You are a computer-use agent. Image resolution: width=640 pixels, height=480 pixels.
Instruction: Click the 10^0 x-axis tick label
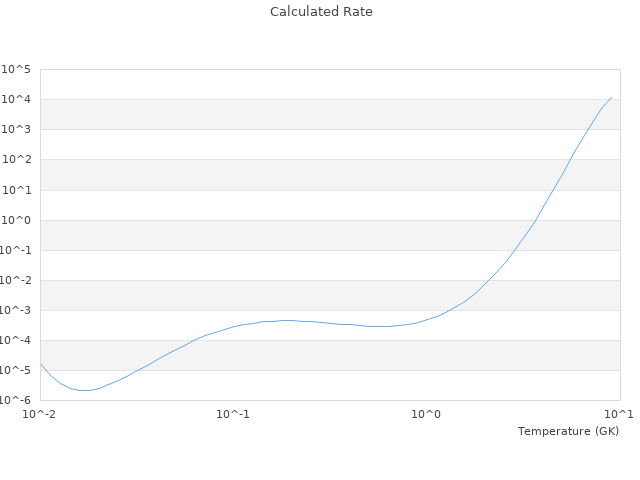(427, 414)
